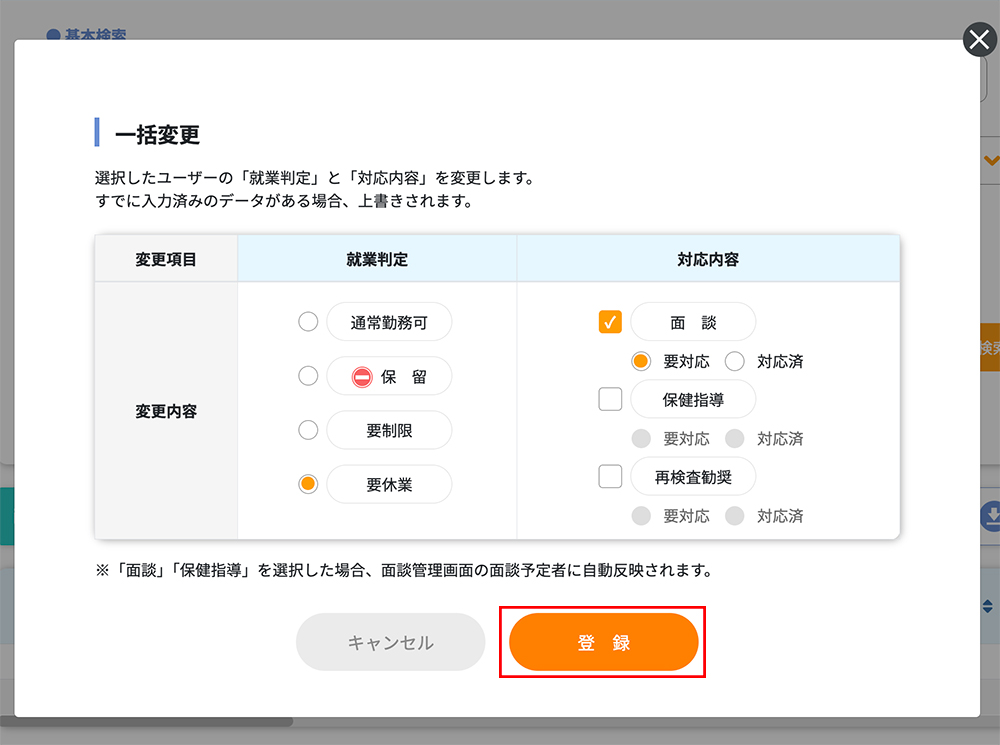Expand the orange chevron dropdown at right
1000x745 pixels.
click(991, 160)
